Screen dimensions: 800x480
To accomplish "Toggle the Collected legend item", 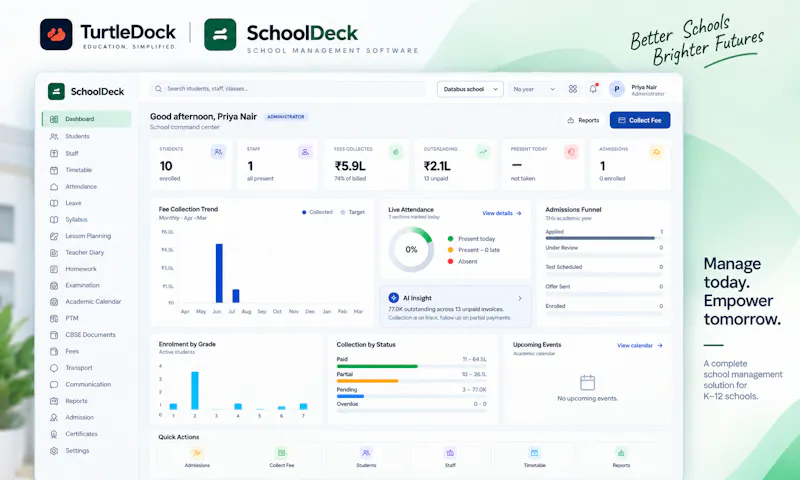I will pyautogui.click(x=317, y=212).
